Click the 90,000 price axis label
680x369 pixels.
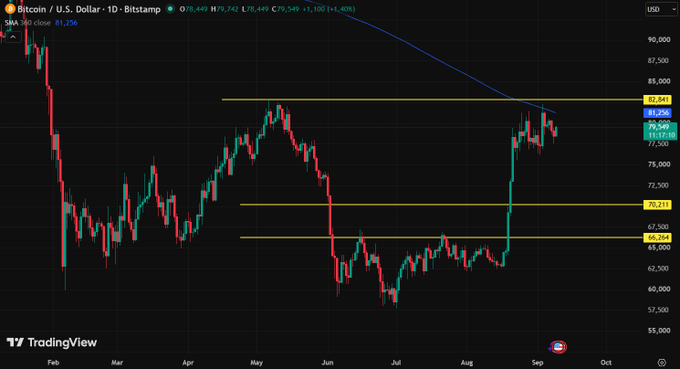[x=658, y=39]
